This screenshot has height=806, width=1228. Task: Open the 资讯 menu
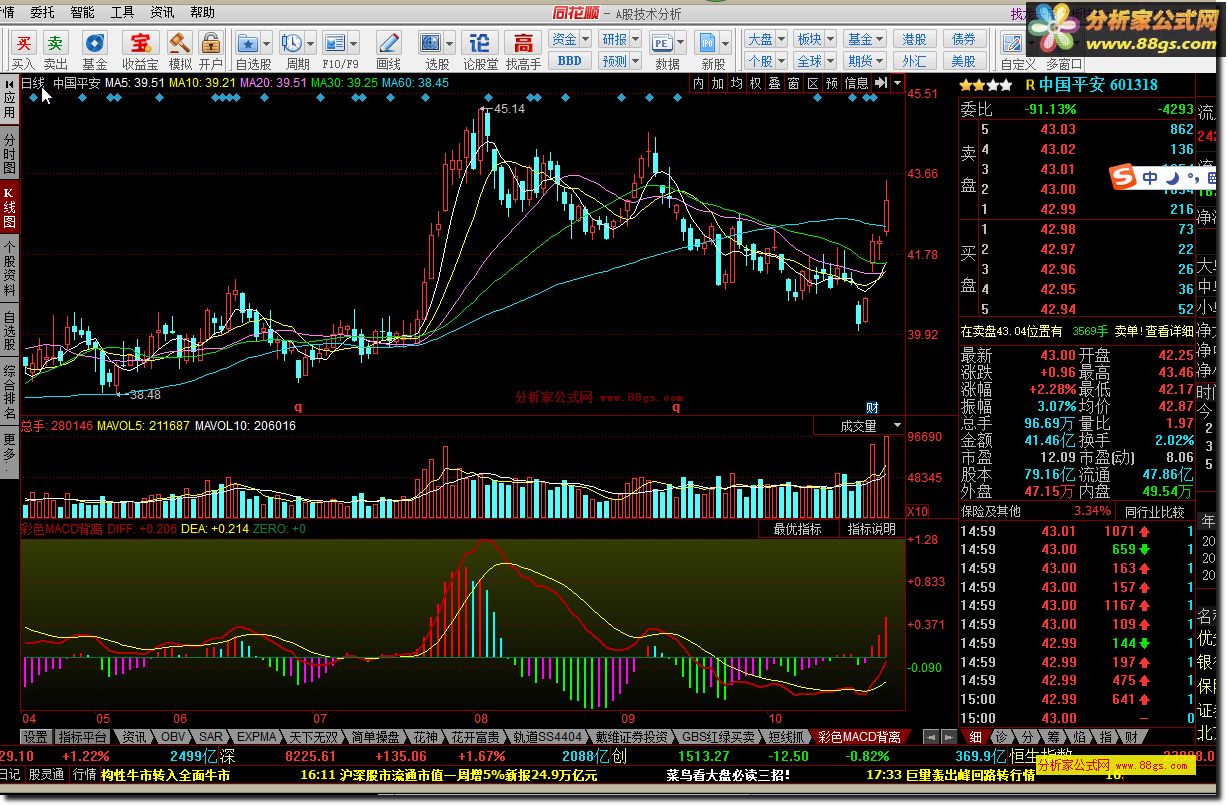coord(162,12)
